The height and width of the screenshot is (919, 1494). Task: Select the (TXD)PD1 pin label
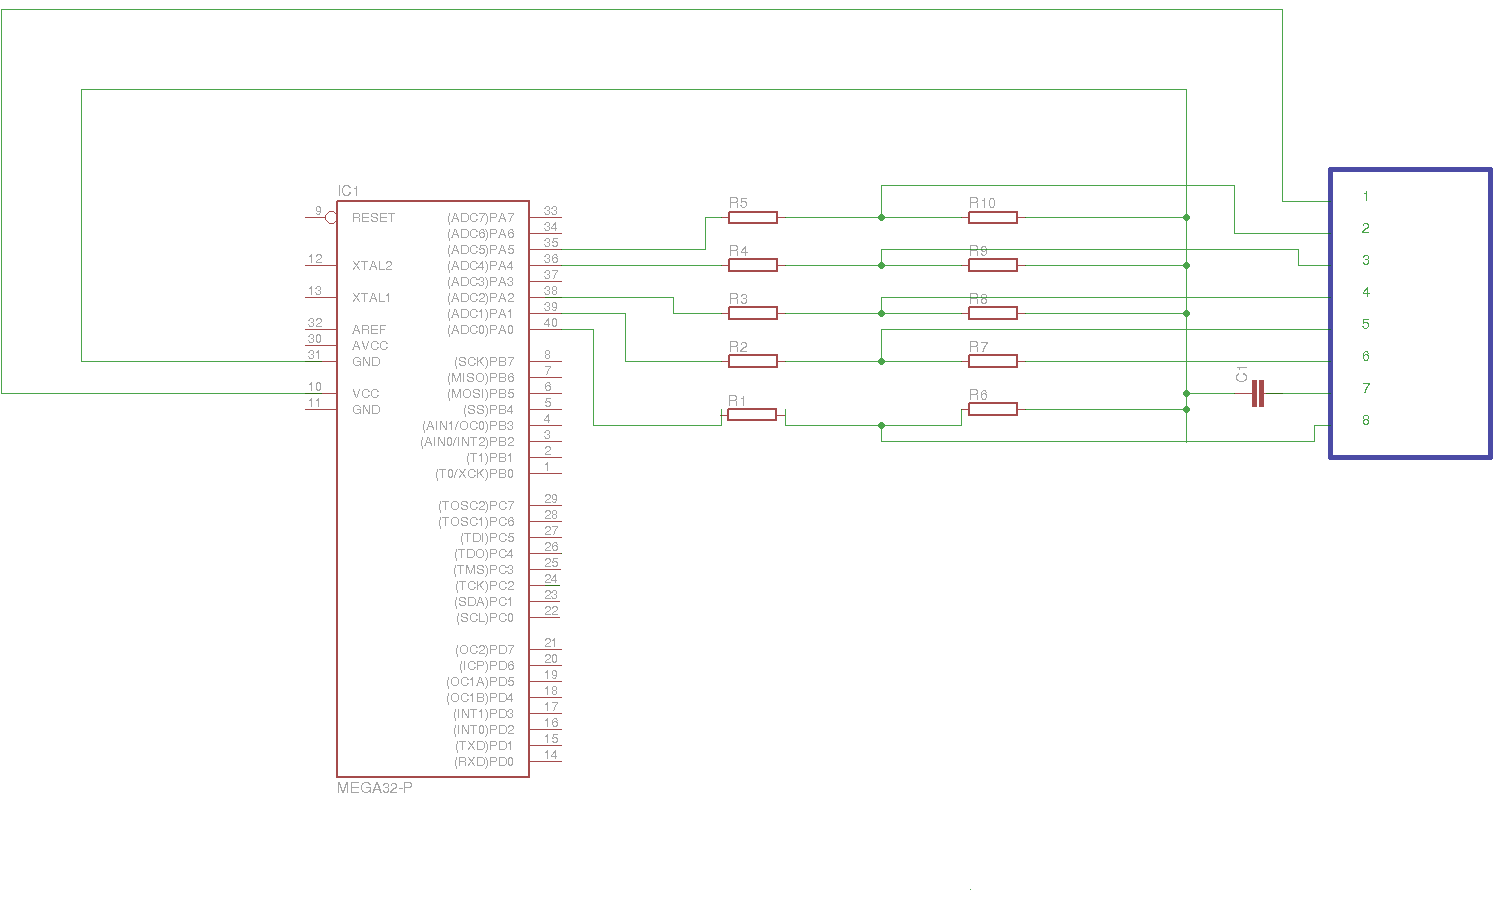484,746
